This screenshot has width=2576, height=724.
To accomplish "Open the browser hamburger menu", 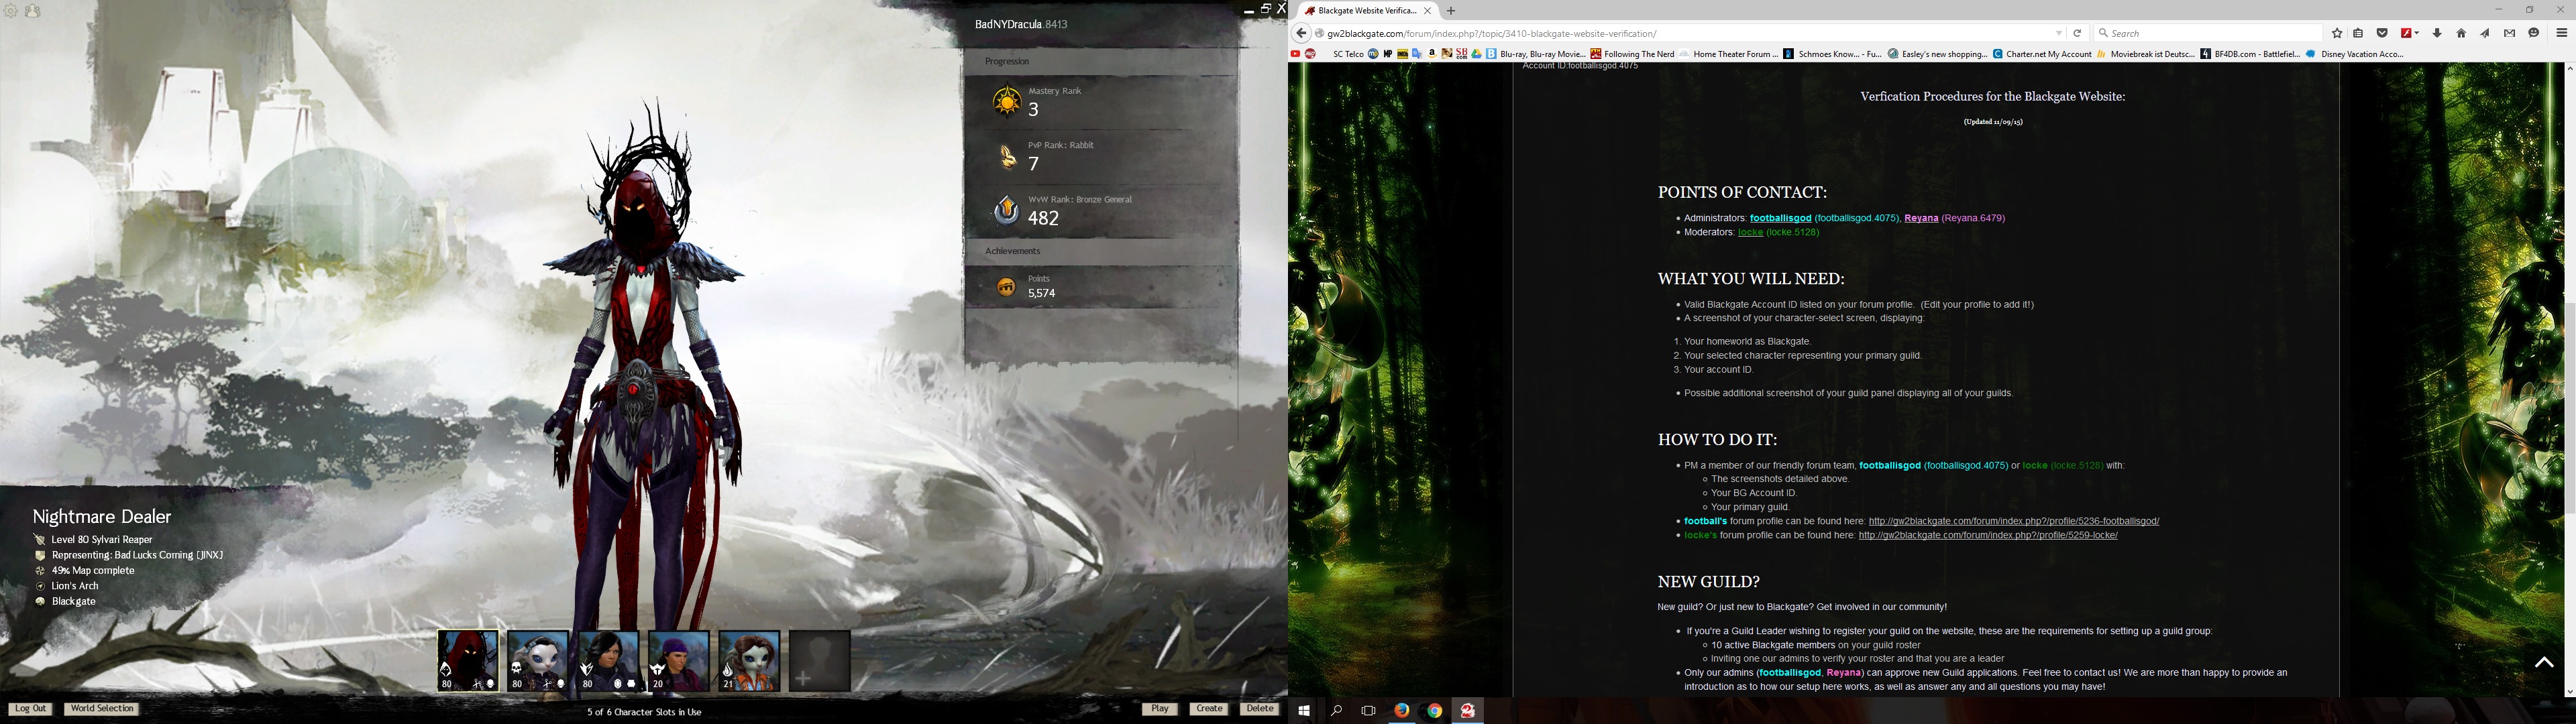I will click(x=2562, y=33).
